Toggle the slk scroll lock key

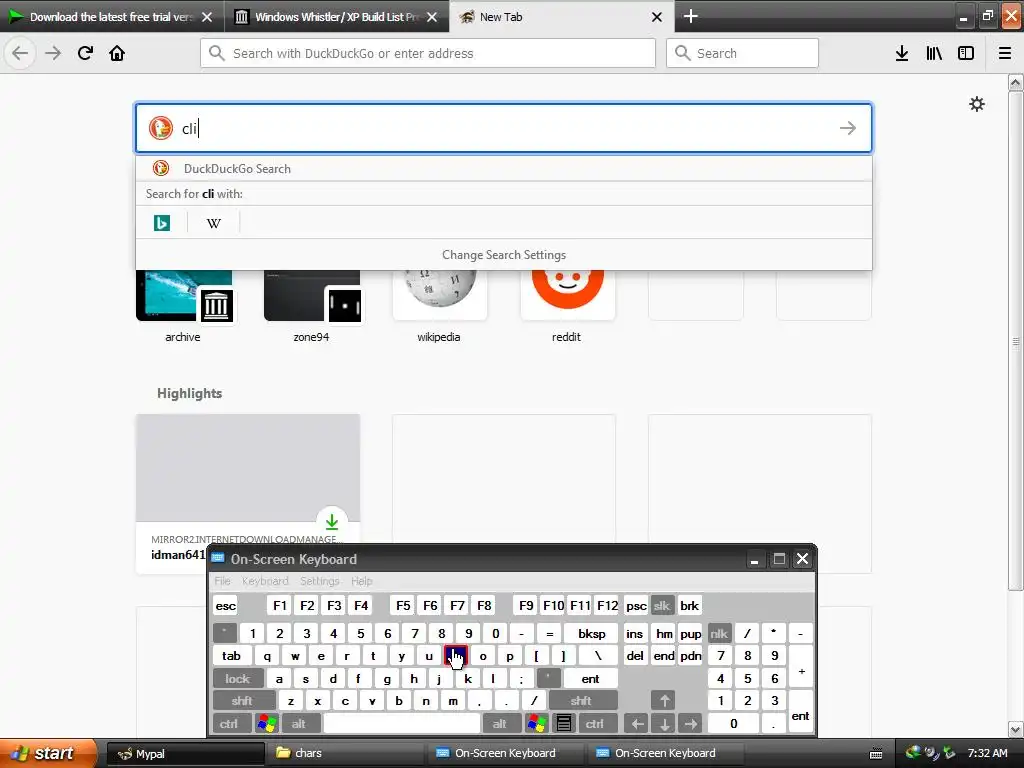coord(662,605)
